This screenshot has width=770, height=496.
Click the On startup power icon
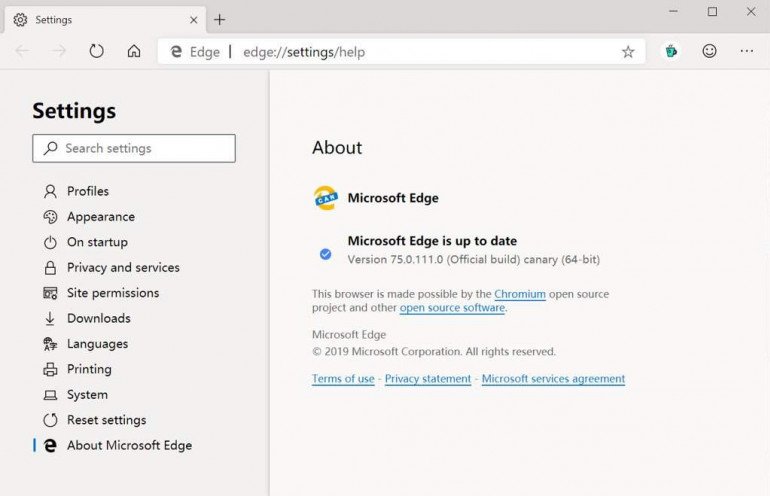50,242
